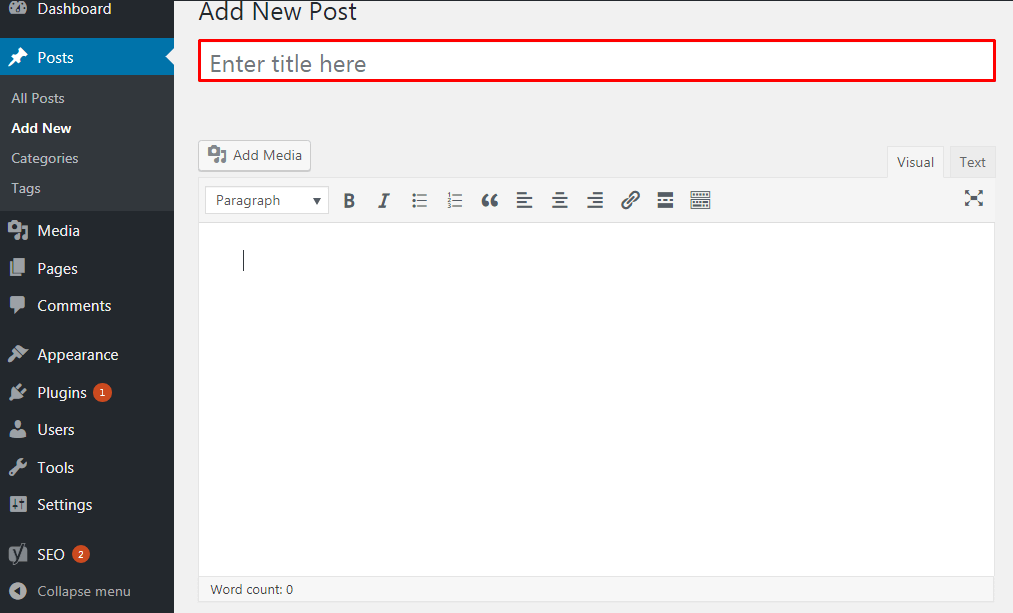Toggle bold formatting in editor toolbar
This screenshot has width=1013, height=613.
pyautogui.click(x=349, y=200)
